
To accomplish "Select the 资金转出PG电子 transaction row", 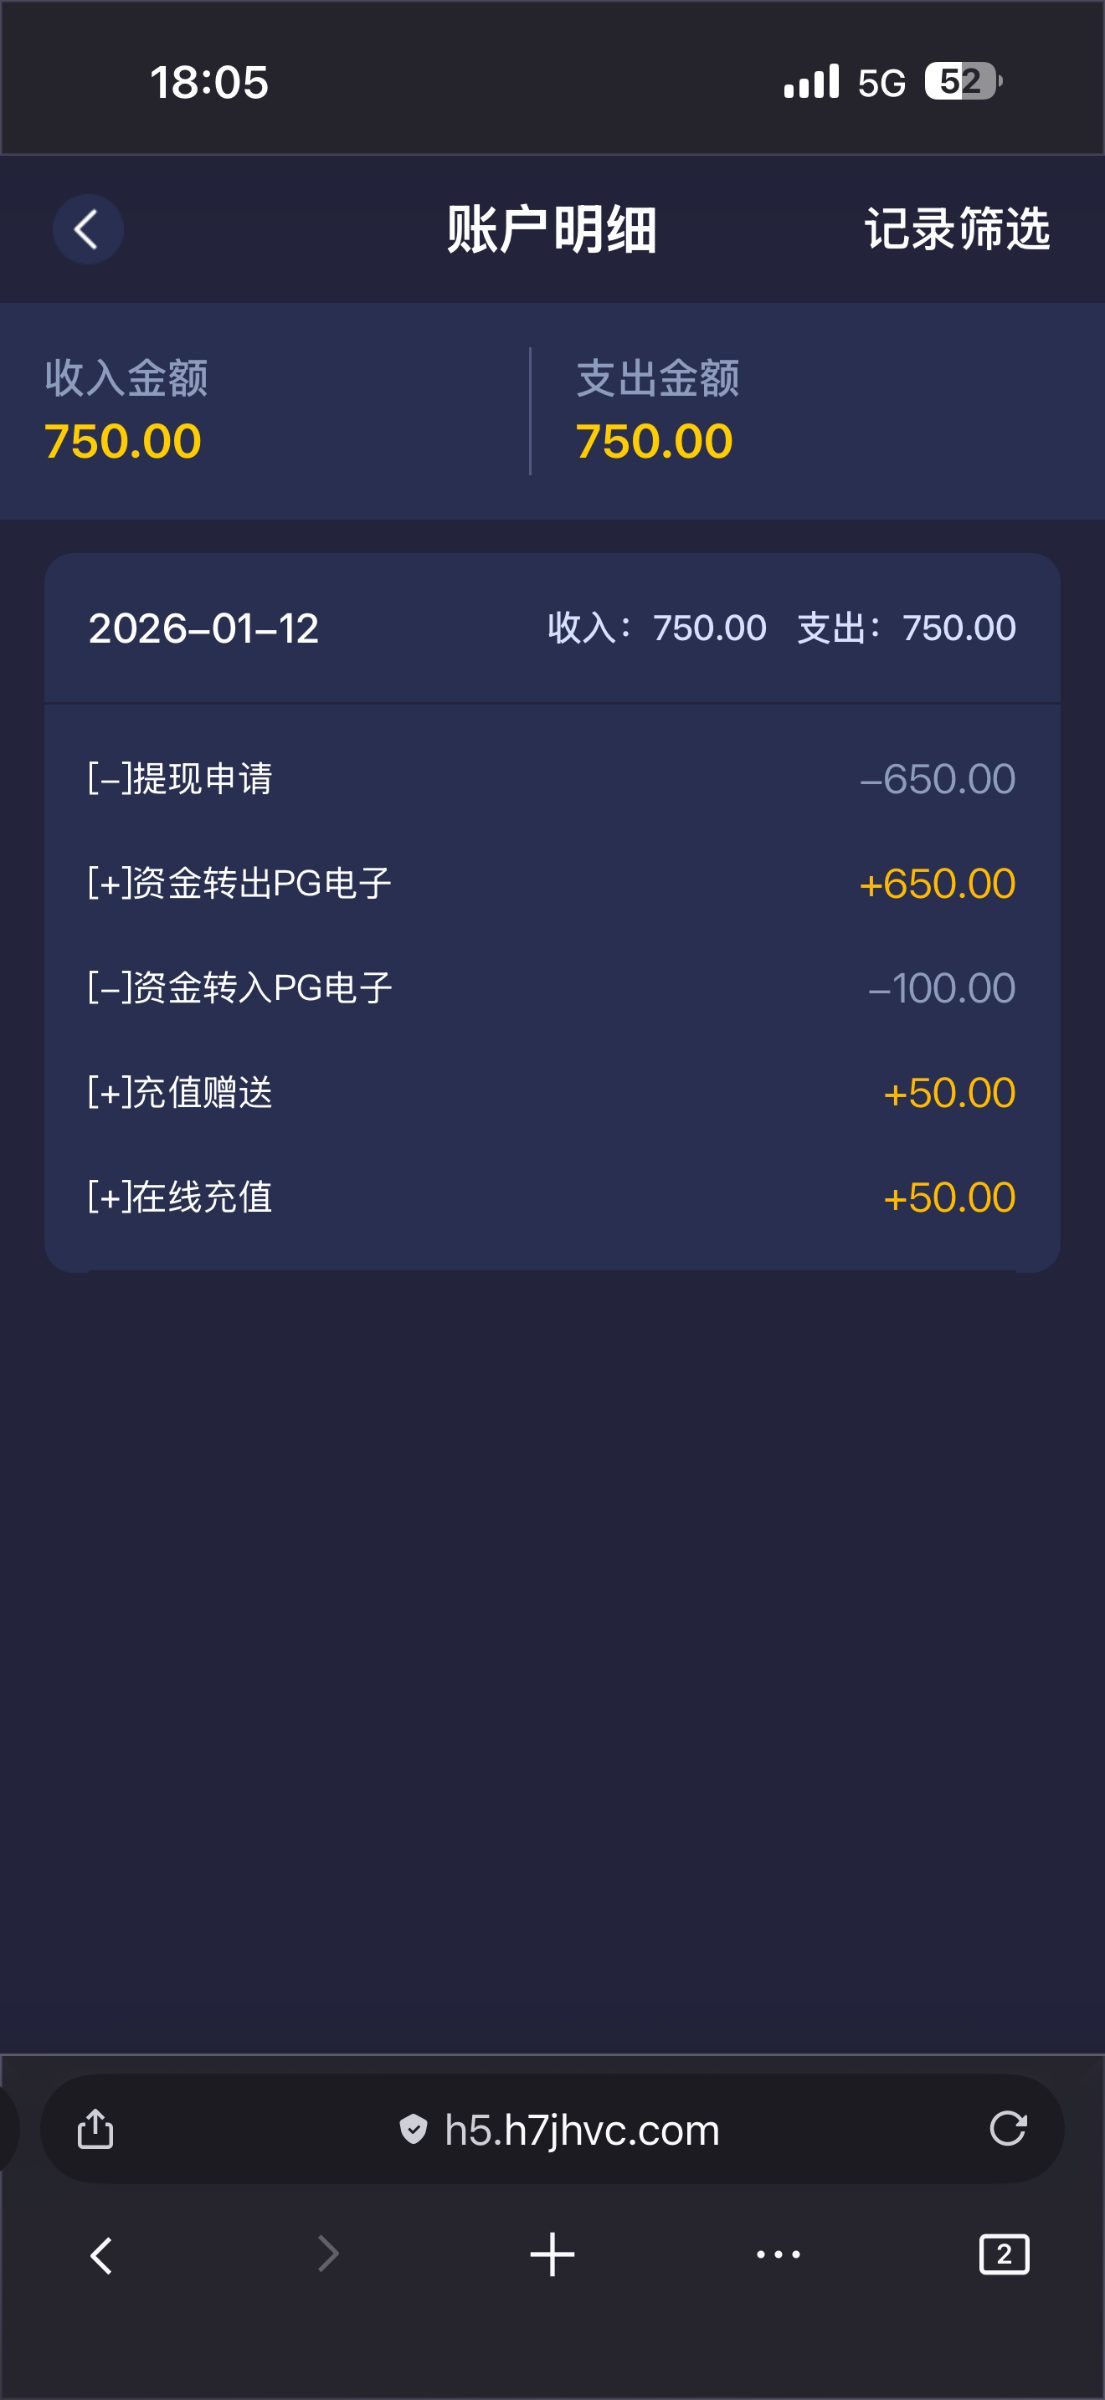I will (552, 884).
